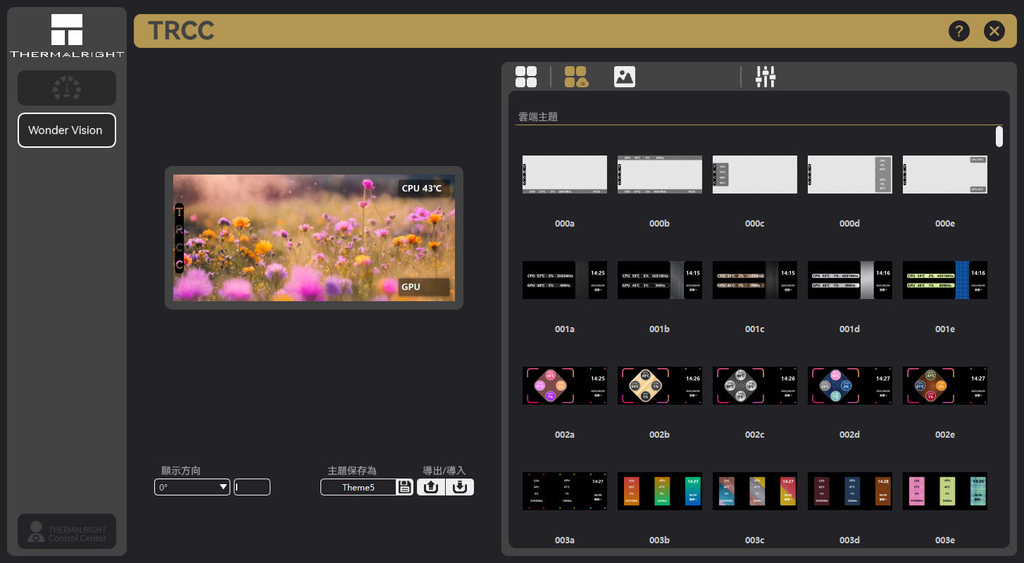Select theme thumbnail 000b
Screen dimensions: 1024x563
coord(660,174)
